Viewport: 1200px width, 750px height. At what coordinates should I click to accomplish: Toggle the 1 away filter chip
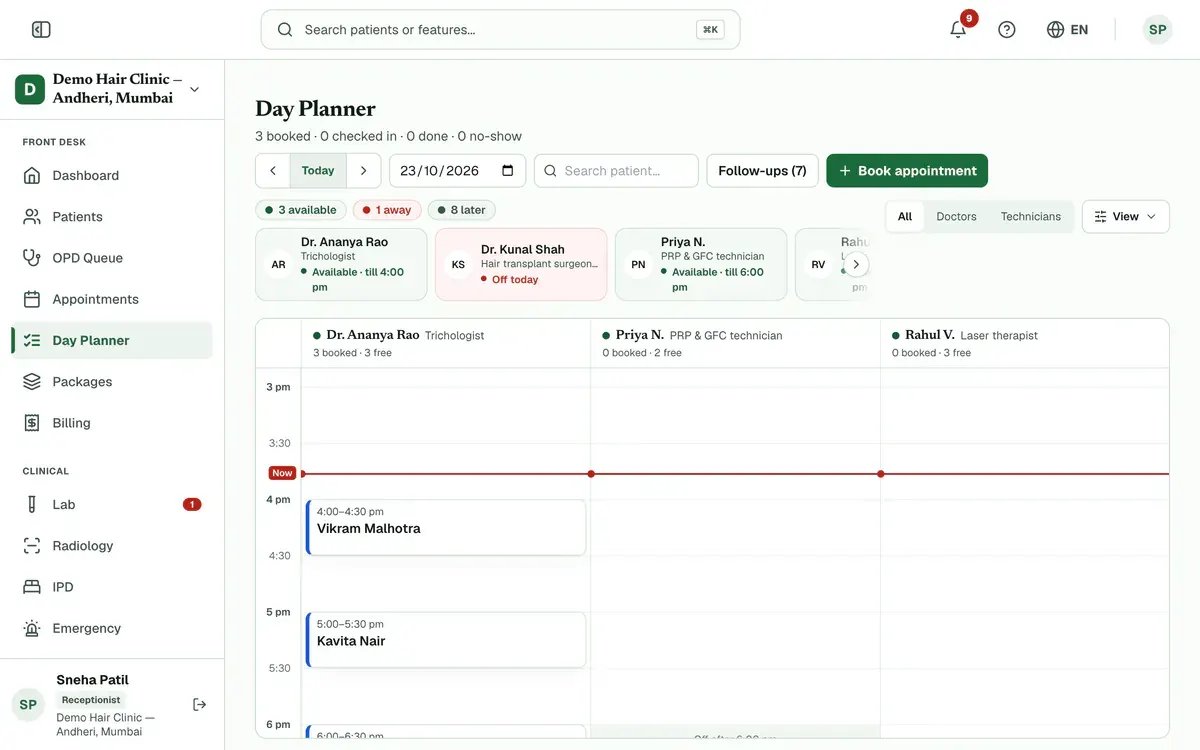point(387,210)
